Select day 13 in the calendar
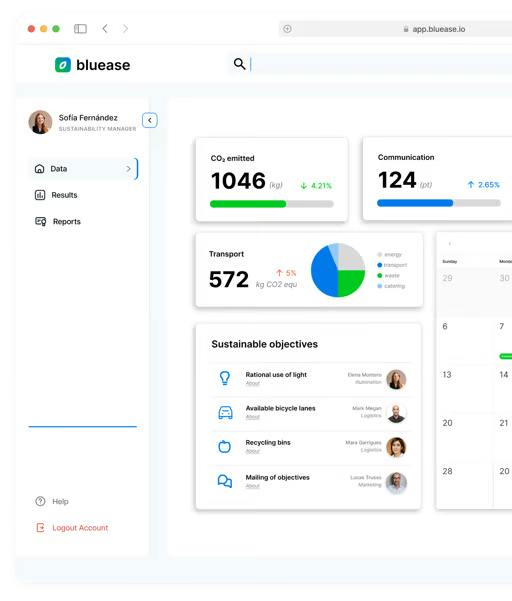 coord(447,374)
